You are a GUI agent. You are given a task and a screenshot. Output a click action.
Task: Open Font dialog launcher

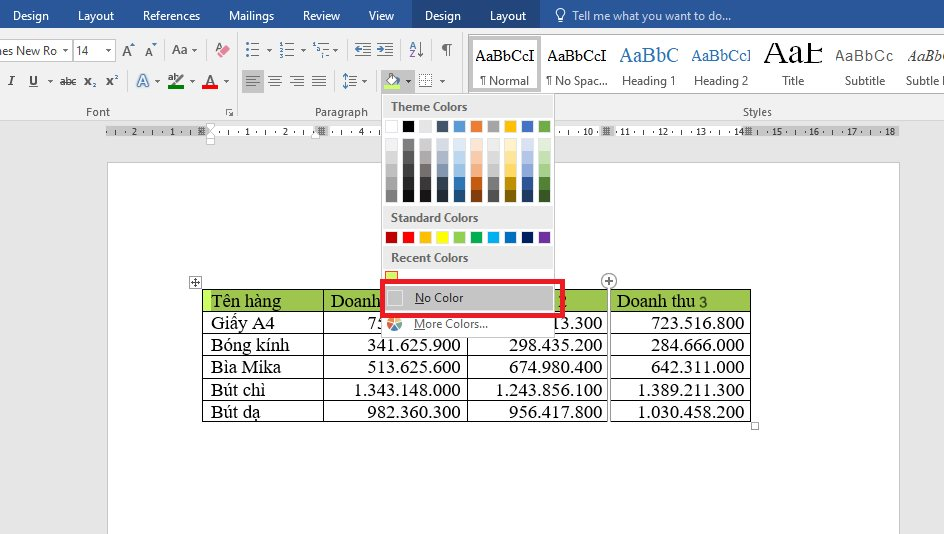point(229,113)
